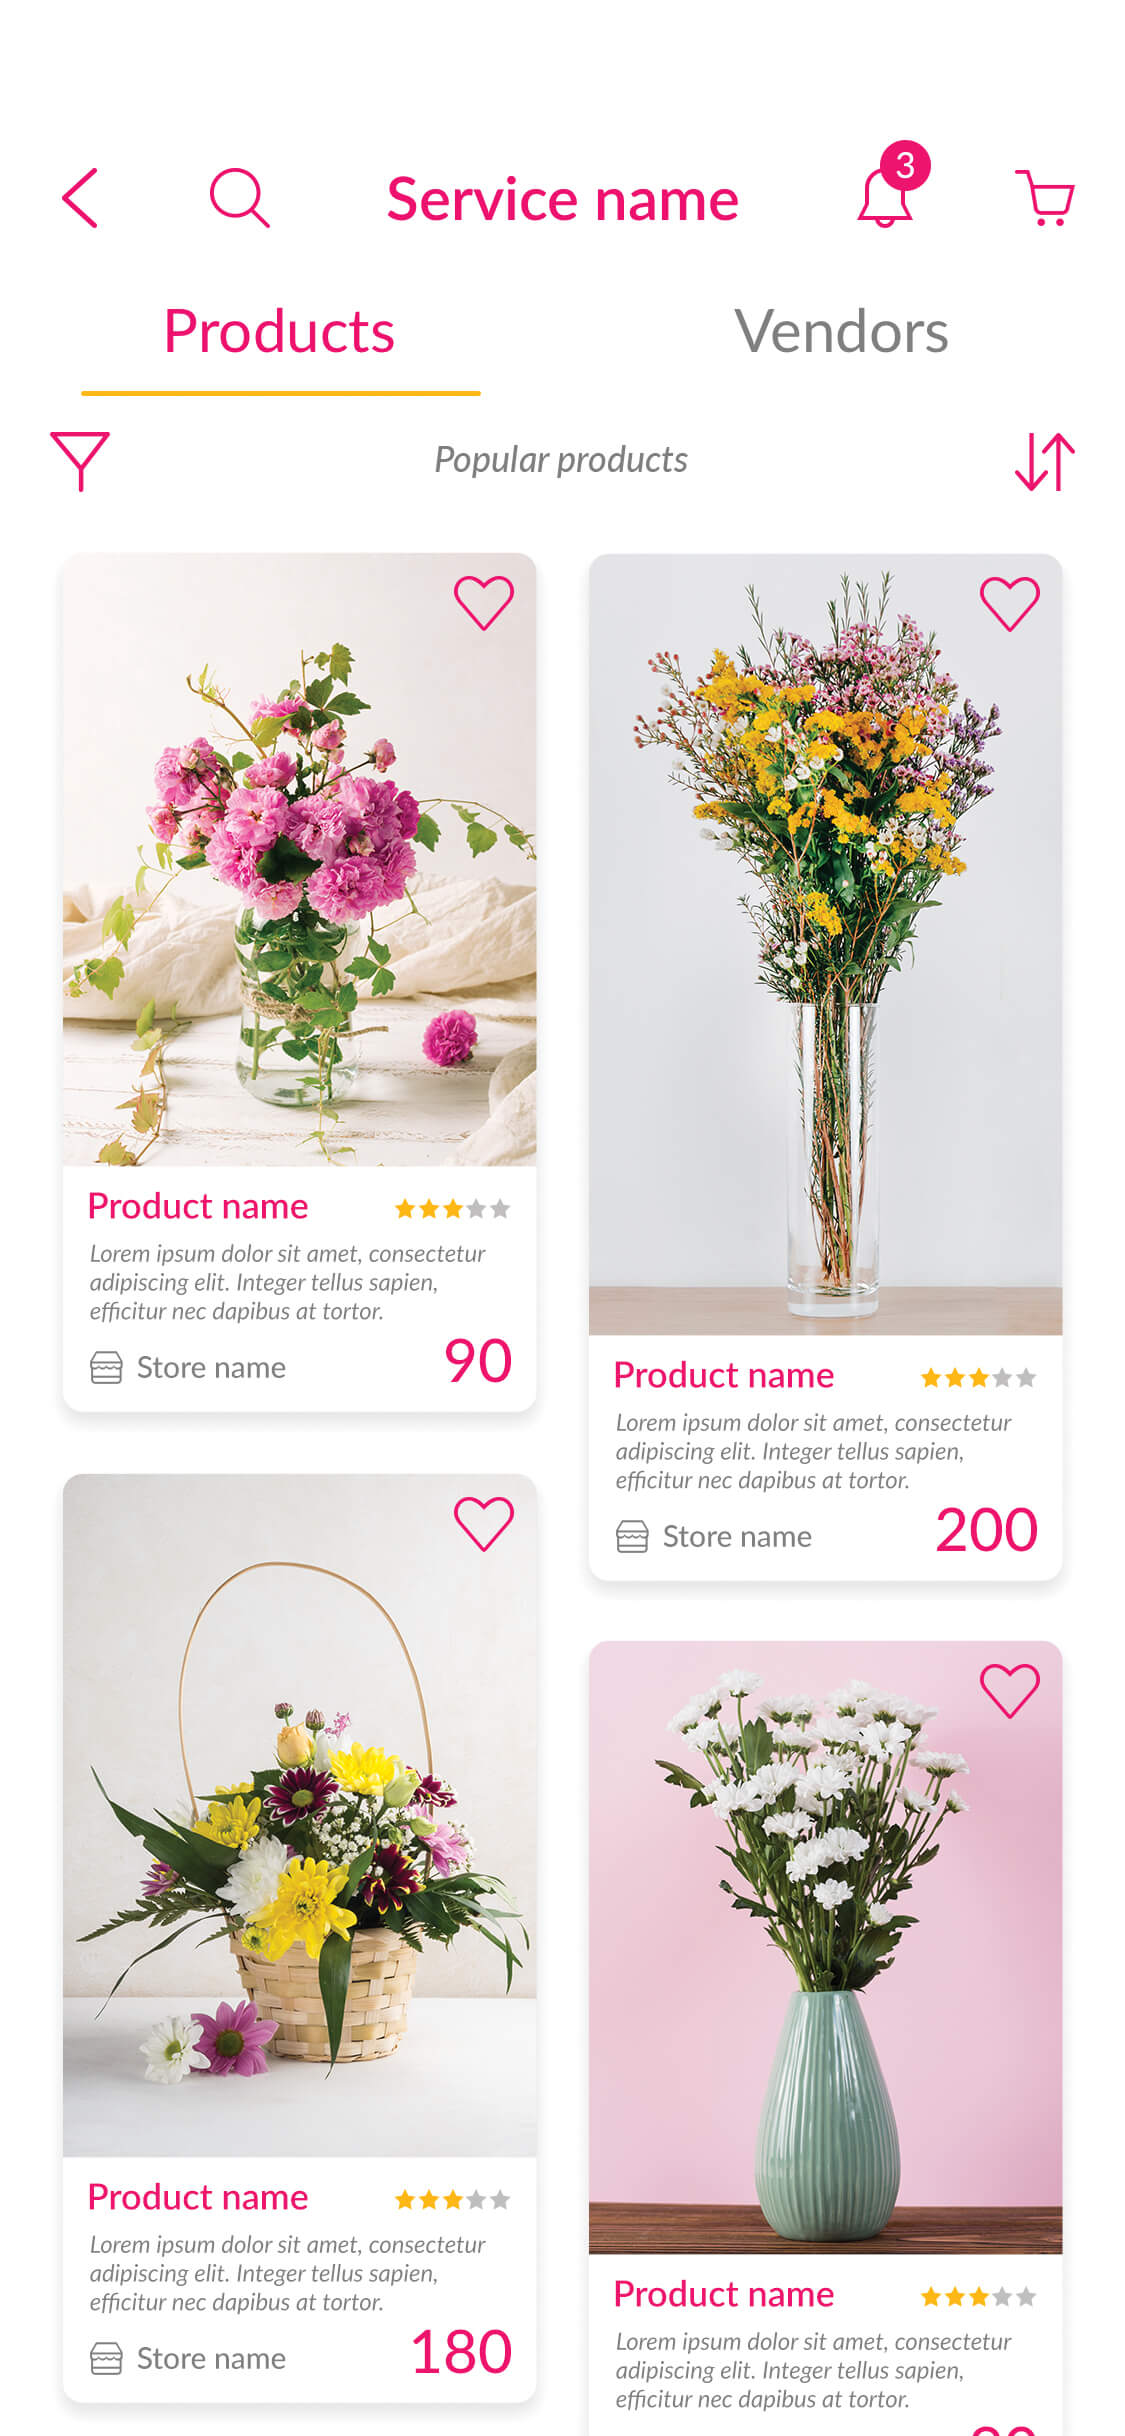Favorite the pink flowers product priced 90
This screenshot has width=1125, height=2436.
(484, 603)
